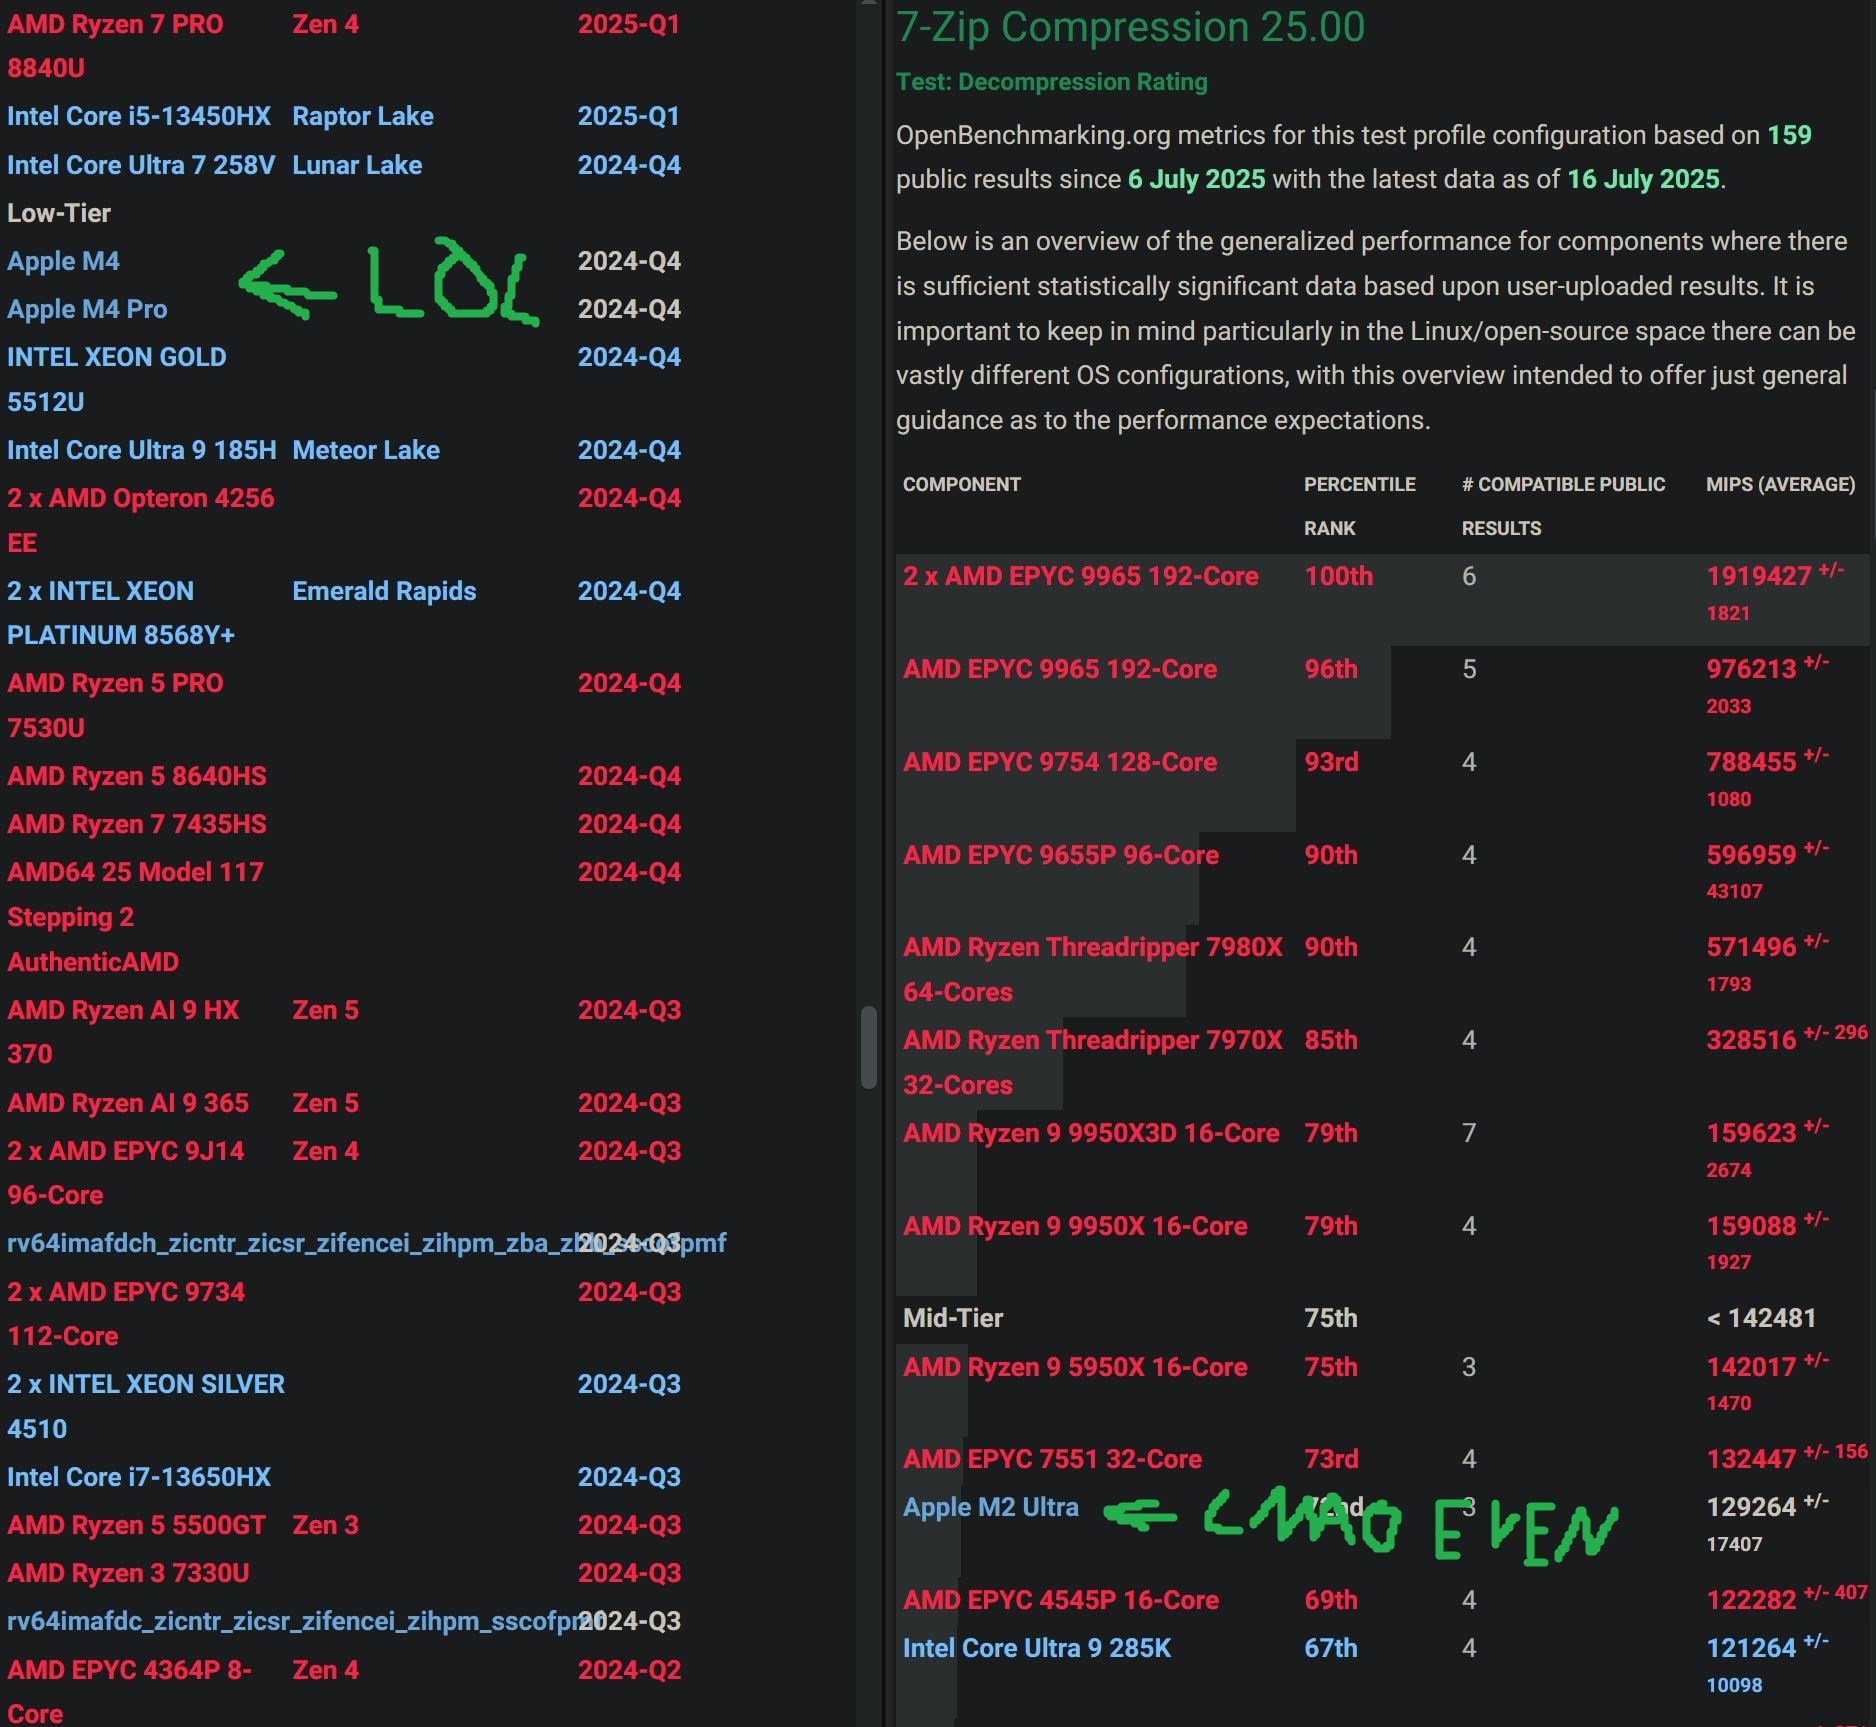This screenshot has width=1876, height=1727.
Task: Open AMD EPYC 9655P 96-Core link
Action: (1061, 855)
